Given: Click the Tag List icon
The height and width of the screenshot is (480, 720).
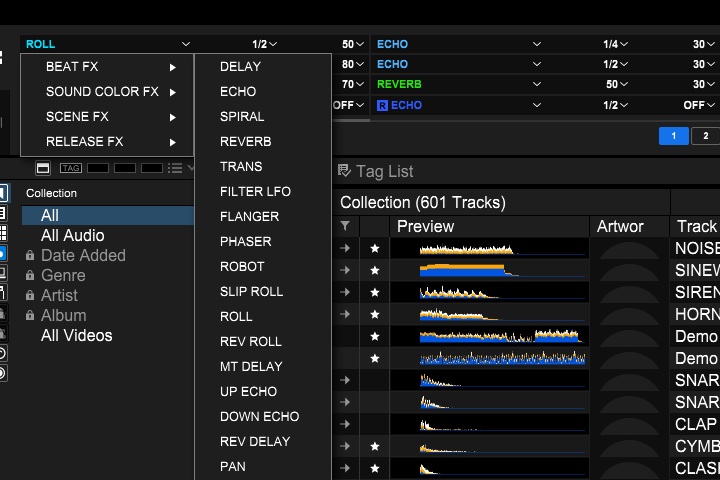Looking at the screenshot, I should [x=344, y=171].
